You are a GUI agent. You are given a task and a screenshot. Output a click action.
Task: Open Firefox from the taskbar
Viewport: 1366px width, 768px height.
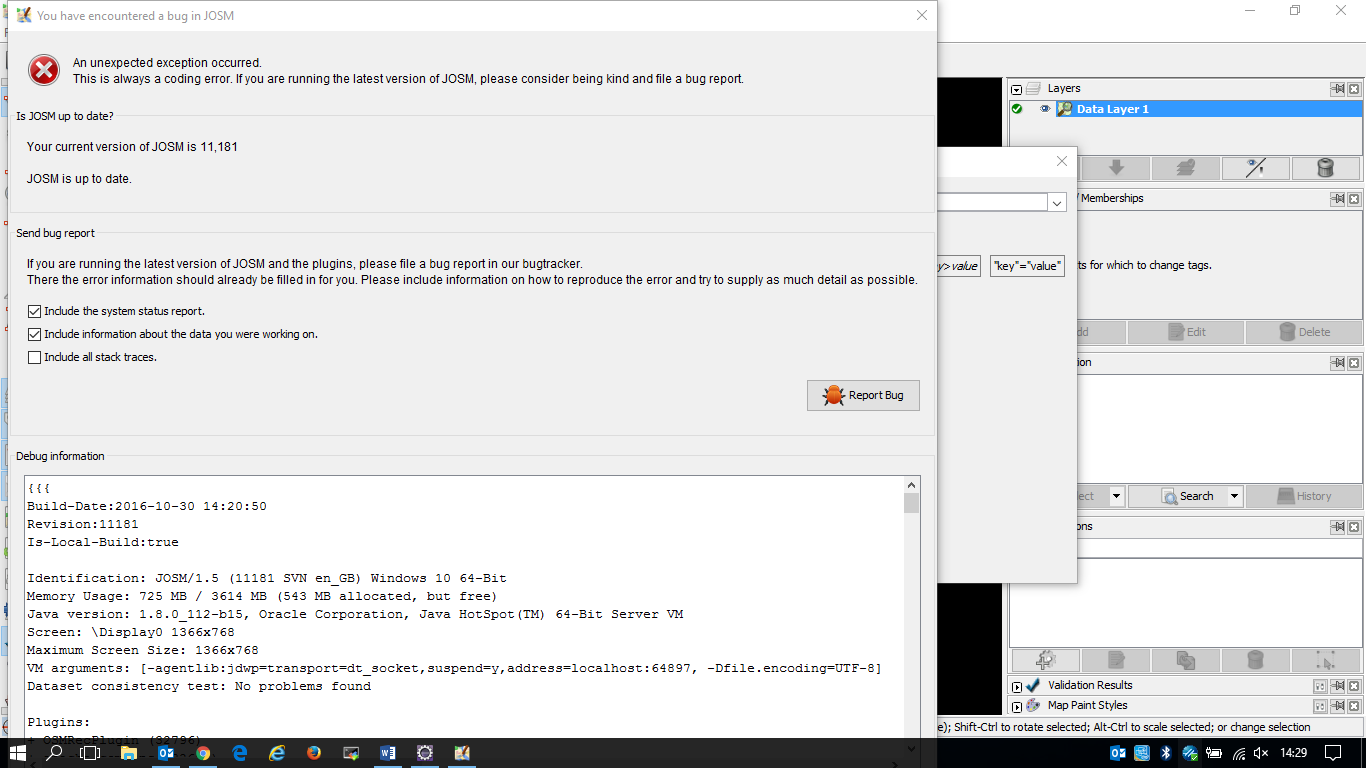point(314,753)
